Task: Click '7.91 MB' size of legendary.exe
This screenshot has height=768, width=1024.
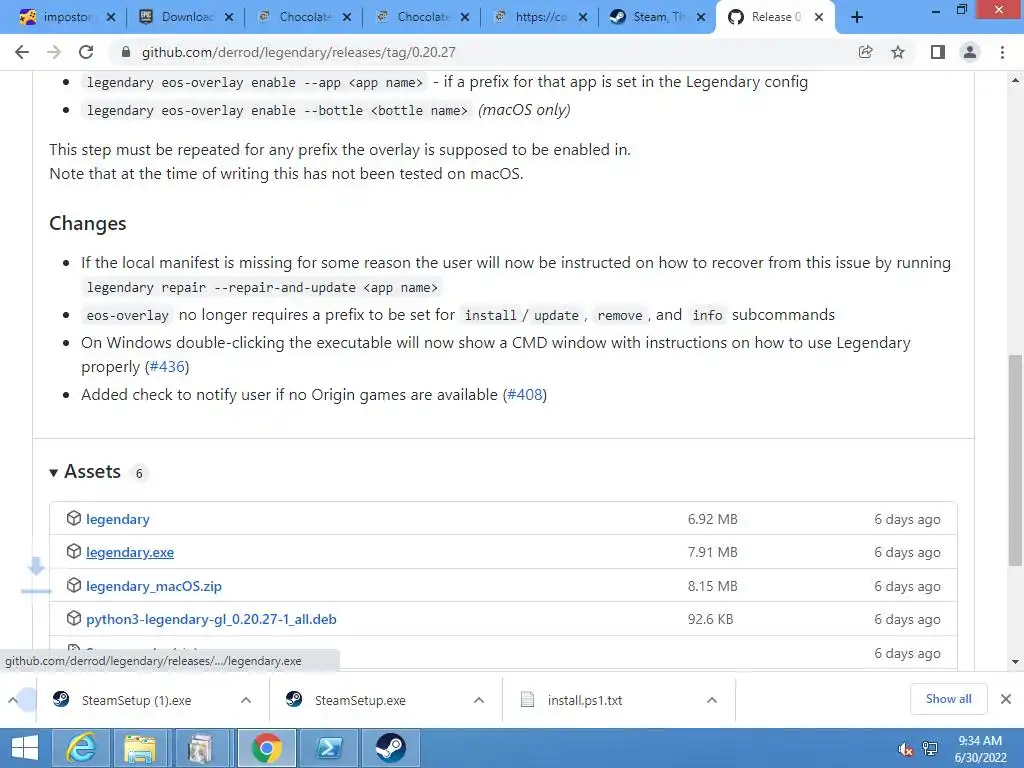Action: tap(712, 552)
